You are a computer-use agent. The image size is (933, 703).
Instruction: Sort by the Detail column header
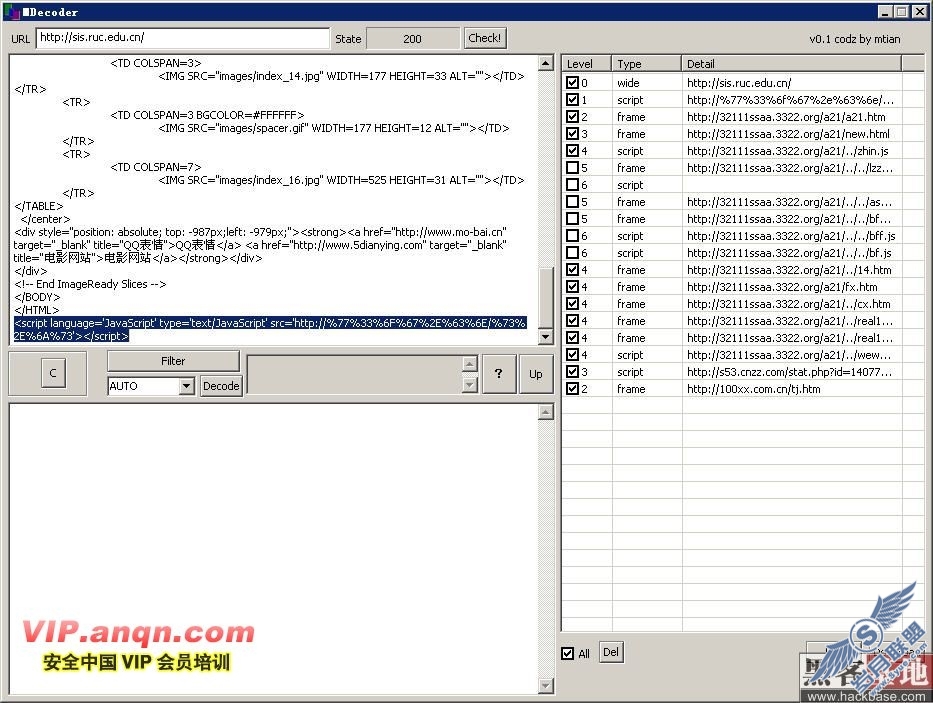[x=791, y=64]
